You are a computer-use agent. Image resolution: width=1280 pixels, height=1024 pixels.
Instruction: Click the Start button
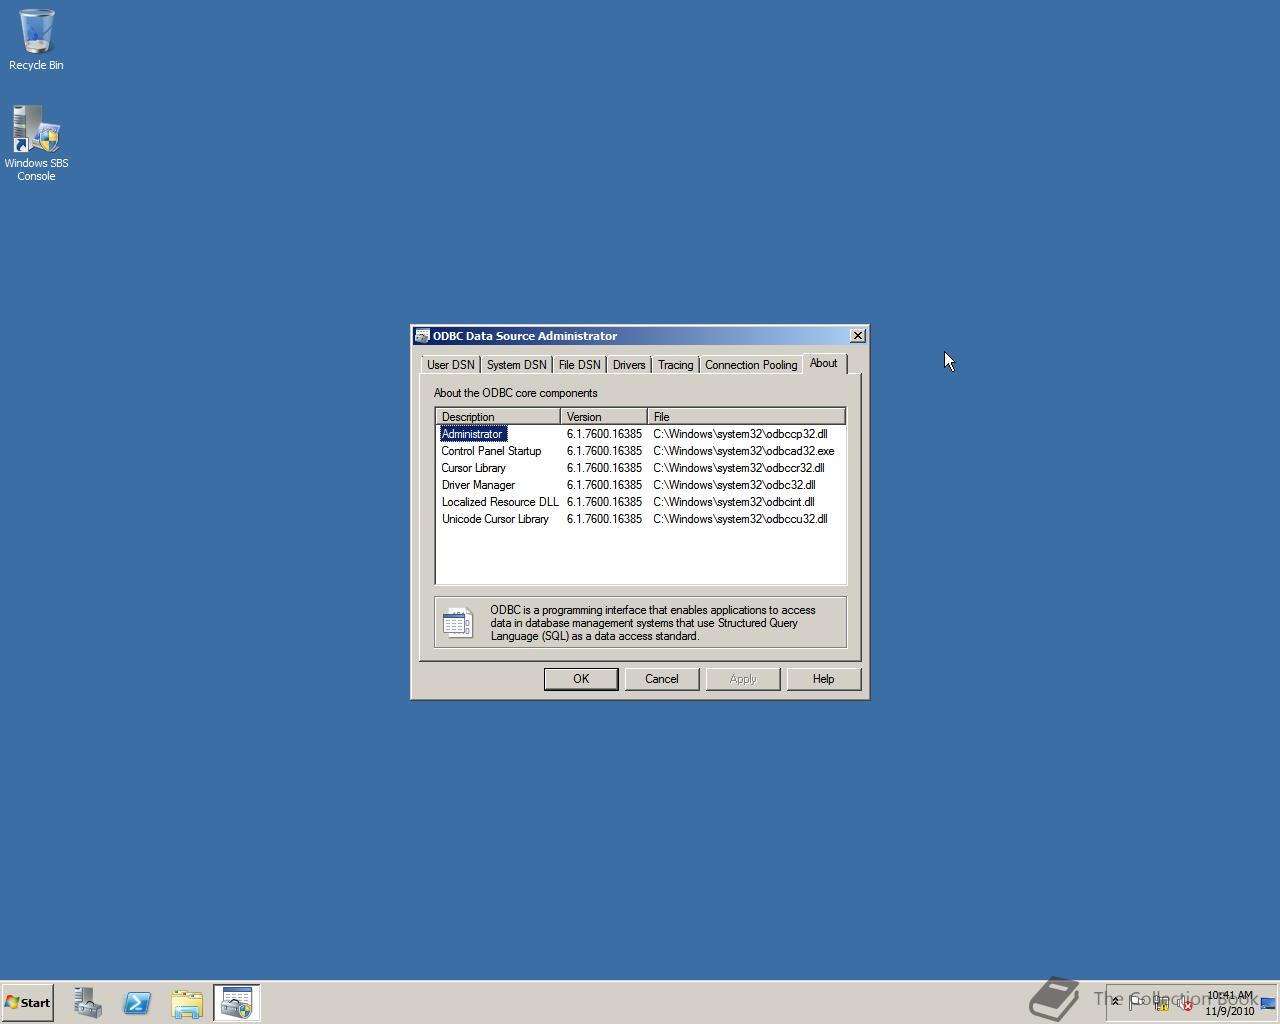[x=28, y=1002]
